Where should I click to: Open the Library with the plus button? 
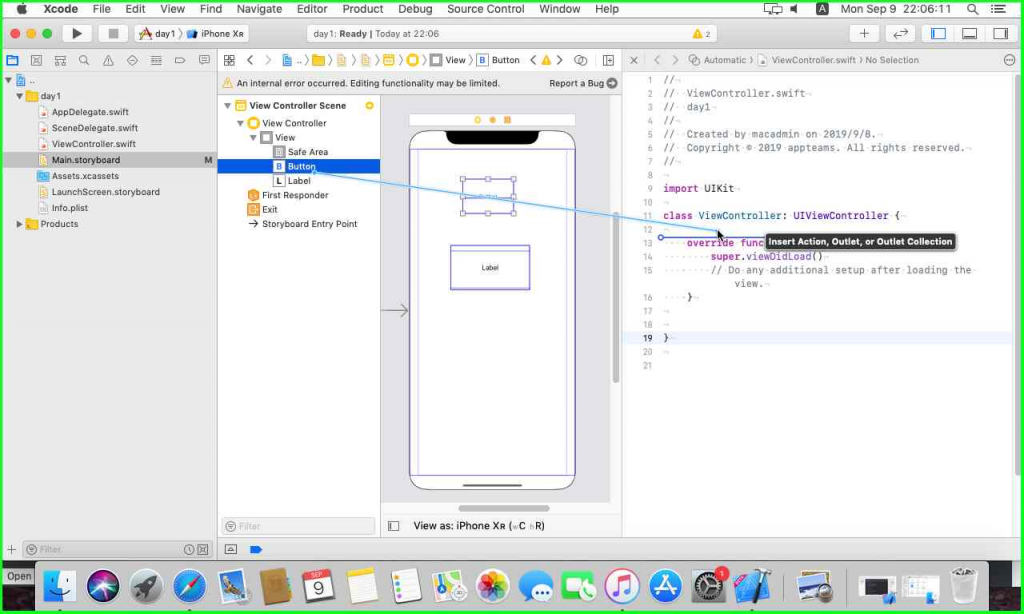[864, 33]
